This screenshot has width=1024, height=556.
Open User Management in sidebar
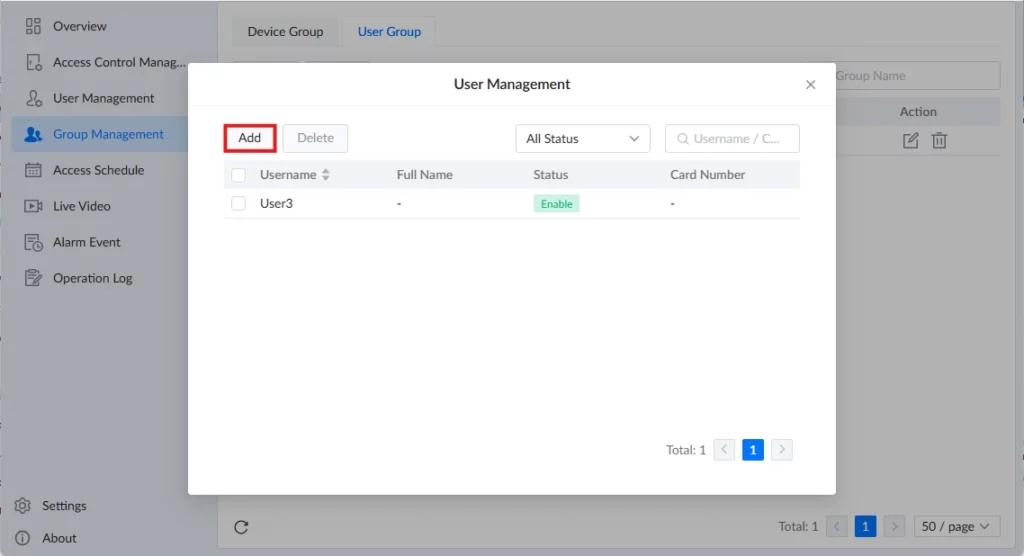coord(103,98)
